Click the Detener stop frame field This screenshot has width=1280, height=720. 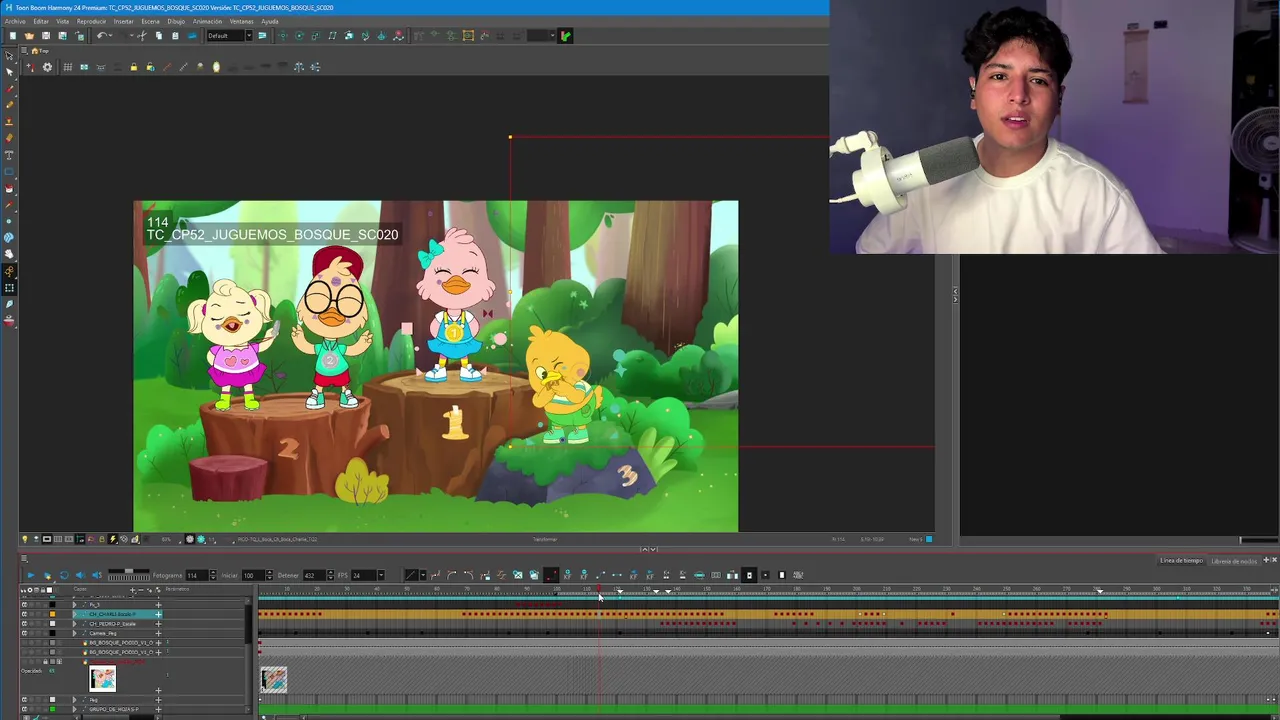click(314, 575)
